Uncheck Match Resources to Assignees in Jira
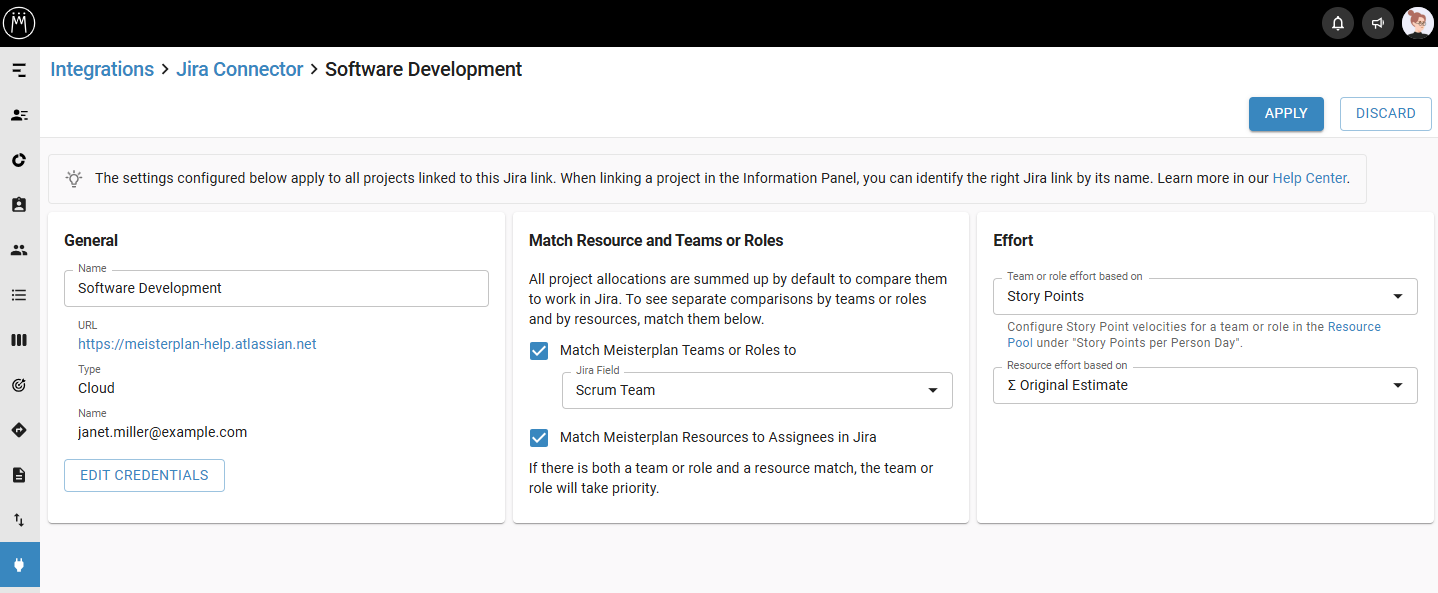This screenshot has width=1438, height=593. tap(539, 437)
